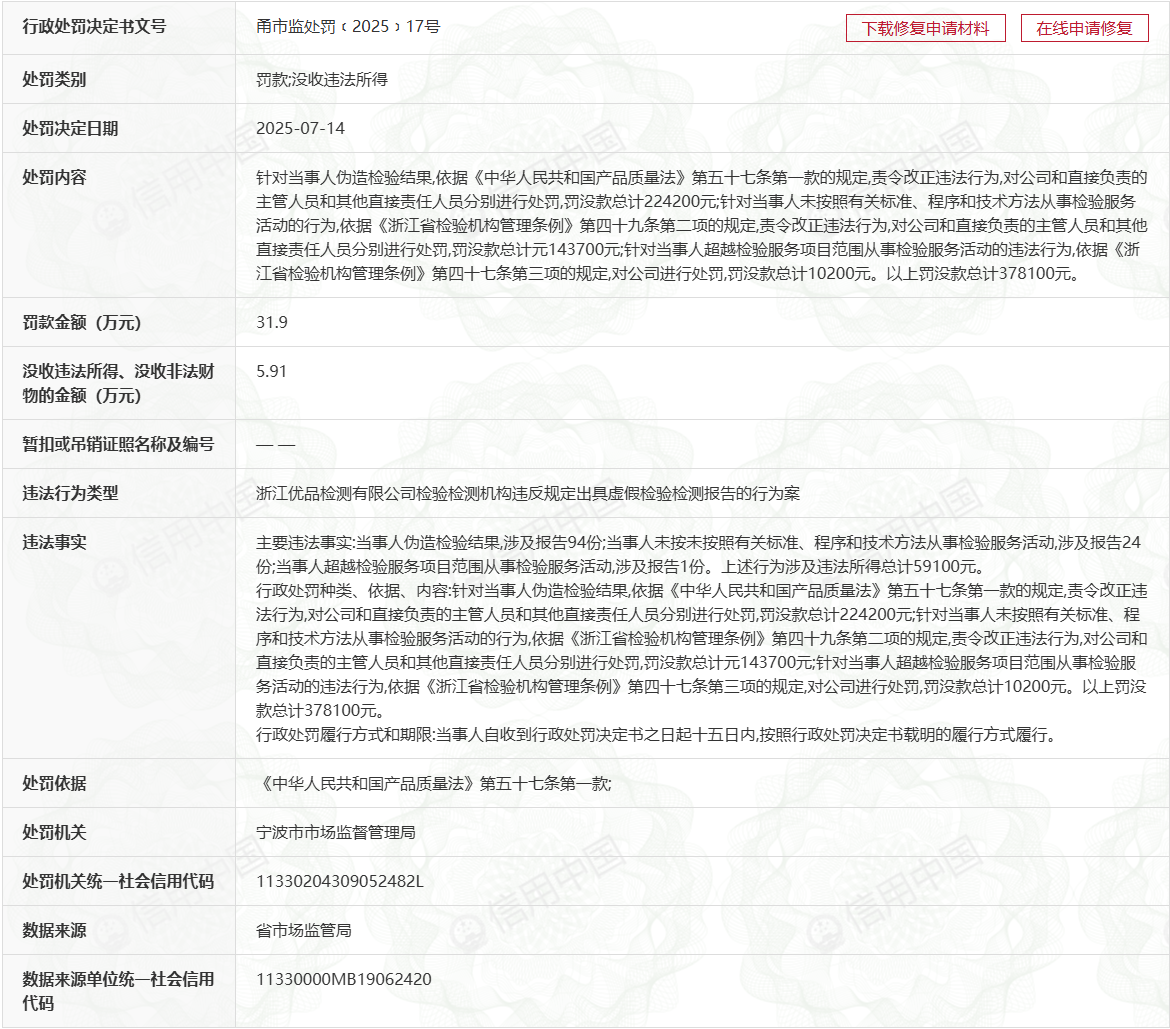
Task: Click the credit code 11330000MB19062420
Action: [x=344, y=980]
